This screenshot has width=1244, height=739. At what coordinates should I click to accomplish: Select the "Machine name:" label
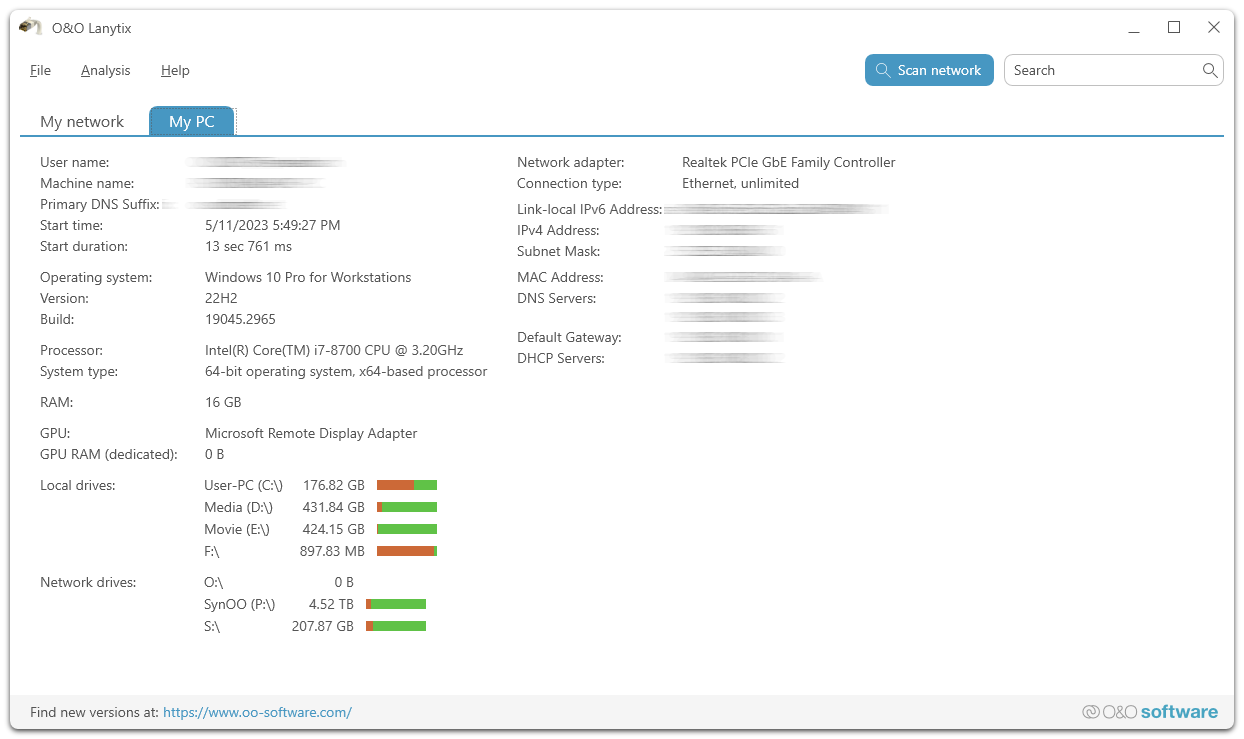[x=87, y=183]
